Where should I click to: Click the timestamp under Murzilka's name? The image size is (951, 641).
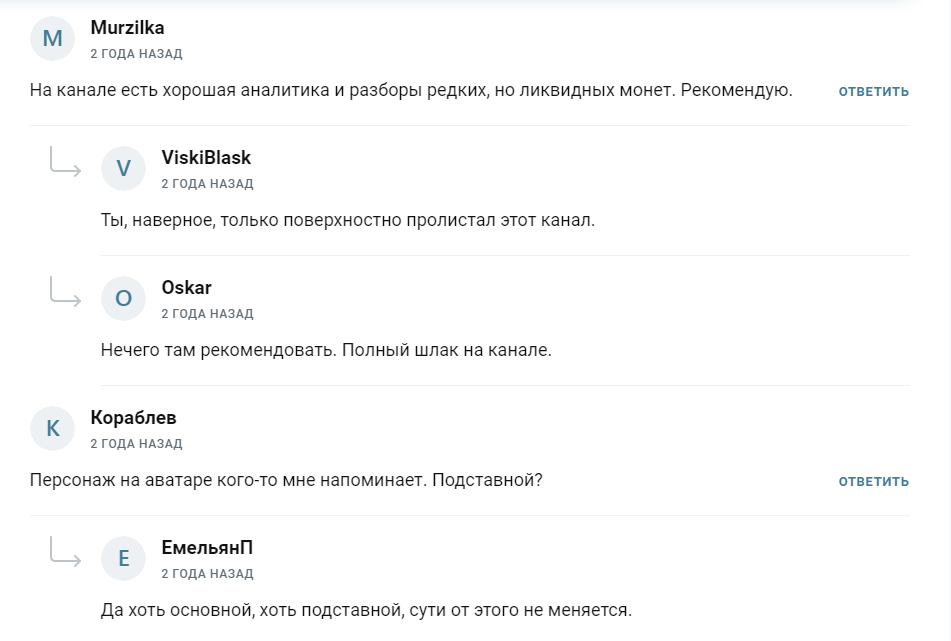(136, 54)
